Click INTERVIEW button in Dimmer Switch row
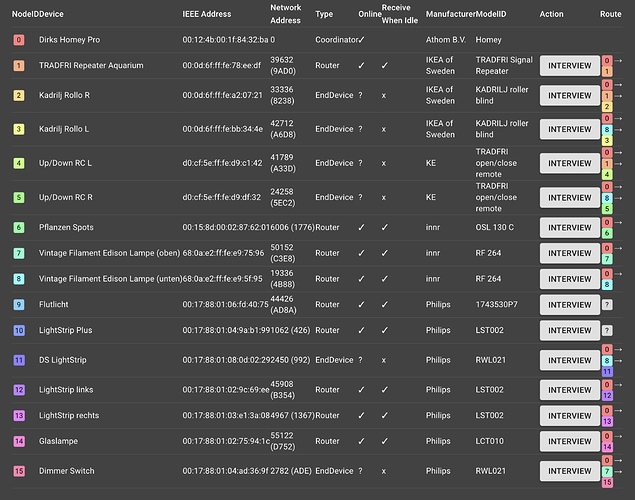Image resolution: width=635 pixels, height=500 pixels. click(x=569, y=471)
